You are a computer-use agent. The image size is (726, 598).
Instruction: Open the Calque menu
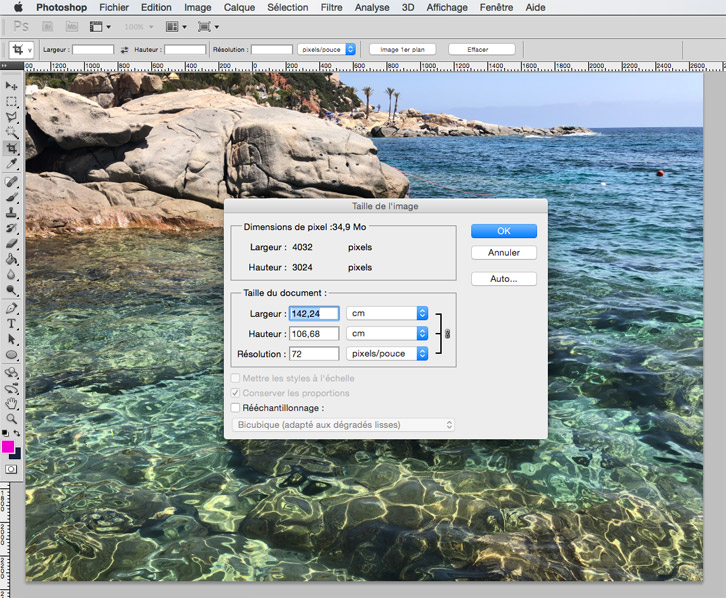pyautogui.click(x=239, y=7)
